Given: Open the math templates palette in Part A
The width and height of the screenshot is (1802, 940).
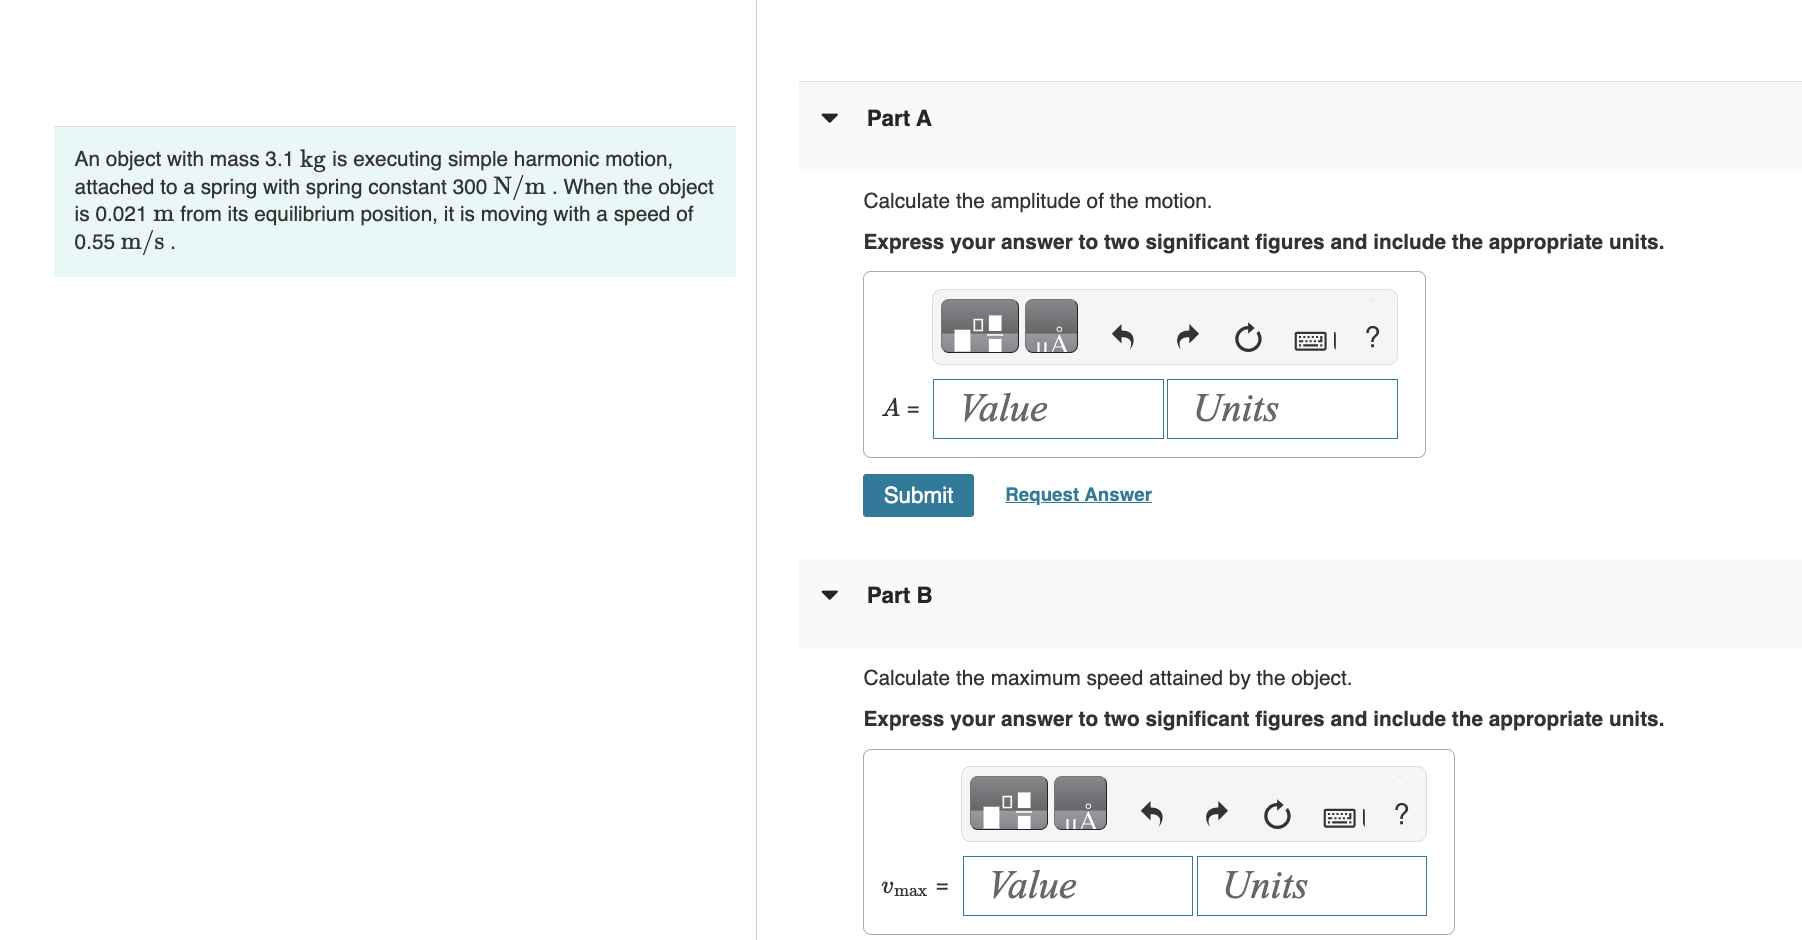Looking at the screenshot, I should (x=975, y=325).
